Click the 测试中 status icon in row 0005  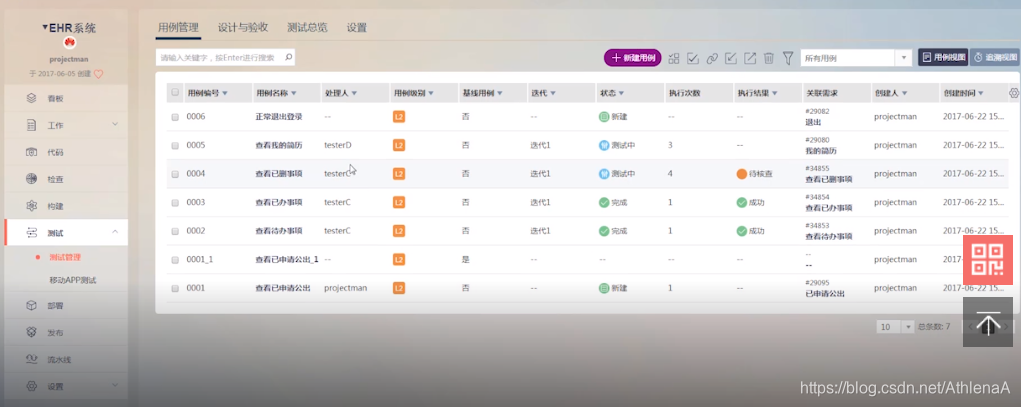click(604, 145)
